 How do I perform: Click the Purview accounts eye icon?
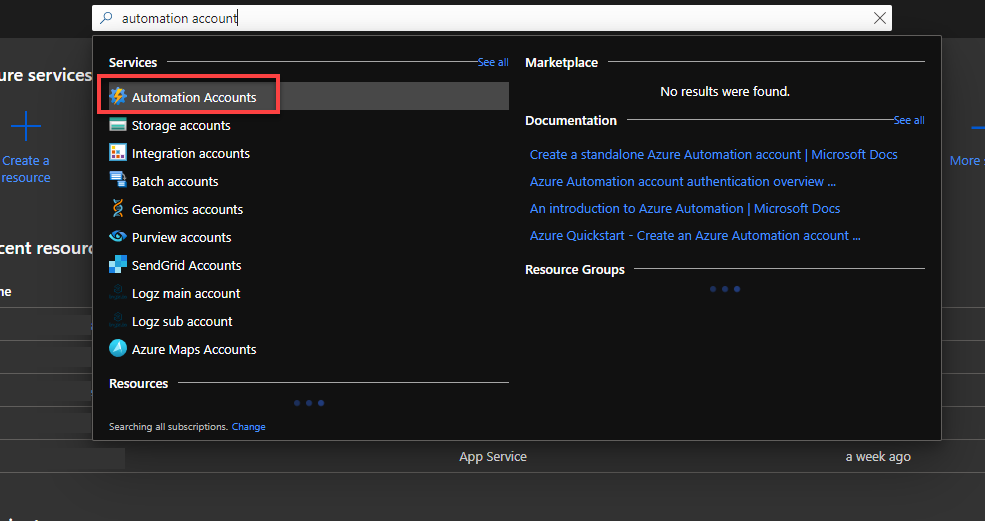[x=117, y=237]
